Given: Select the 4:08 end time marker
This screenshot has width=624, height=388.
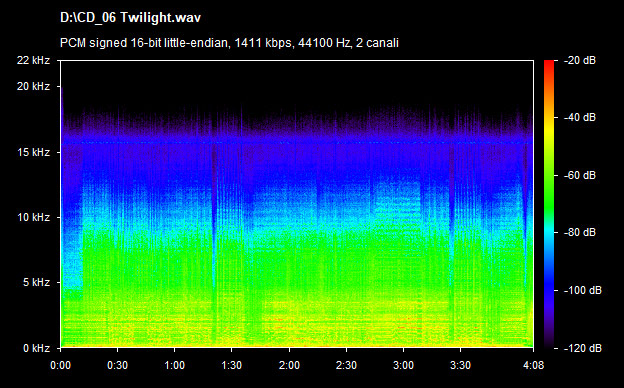Looking at the screenshot, I should tap(533, 365).
